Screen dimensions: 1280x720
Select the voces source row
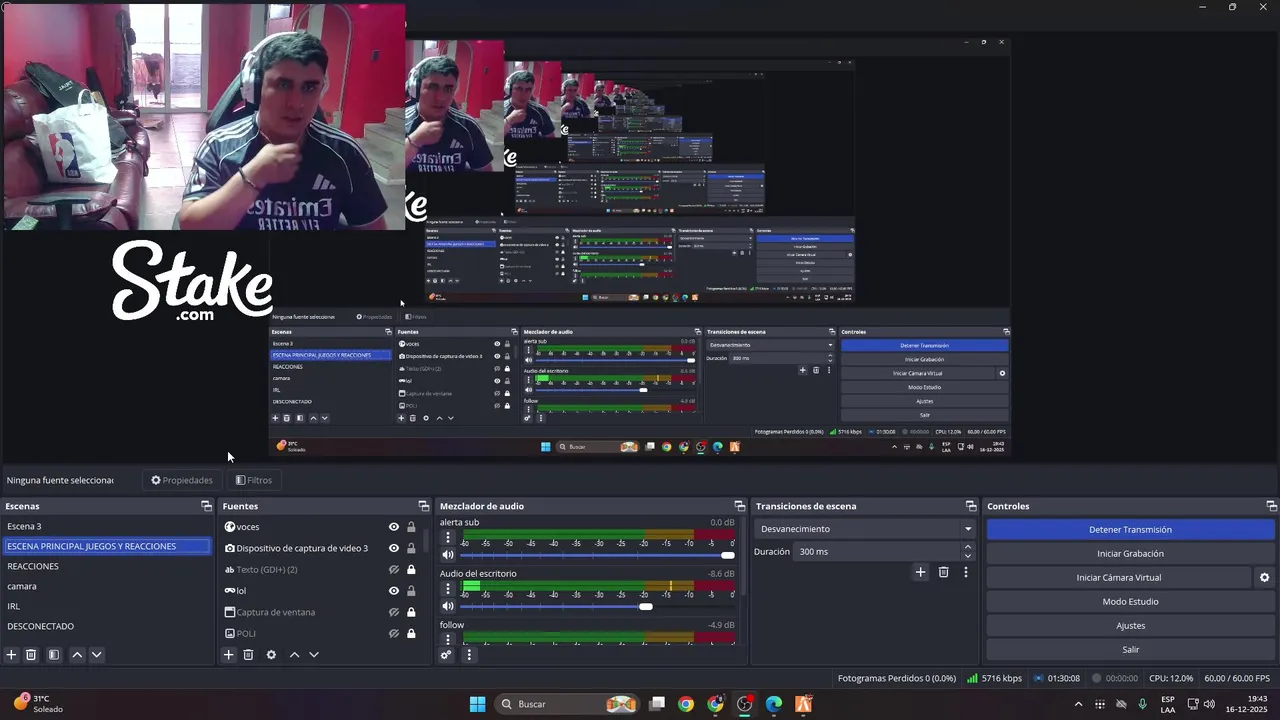(x=321, y=527)
